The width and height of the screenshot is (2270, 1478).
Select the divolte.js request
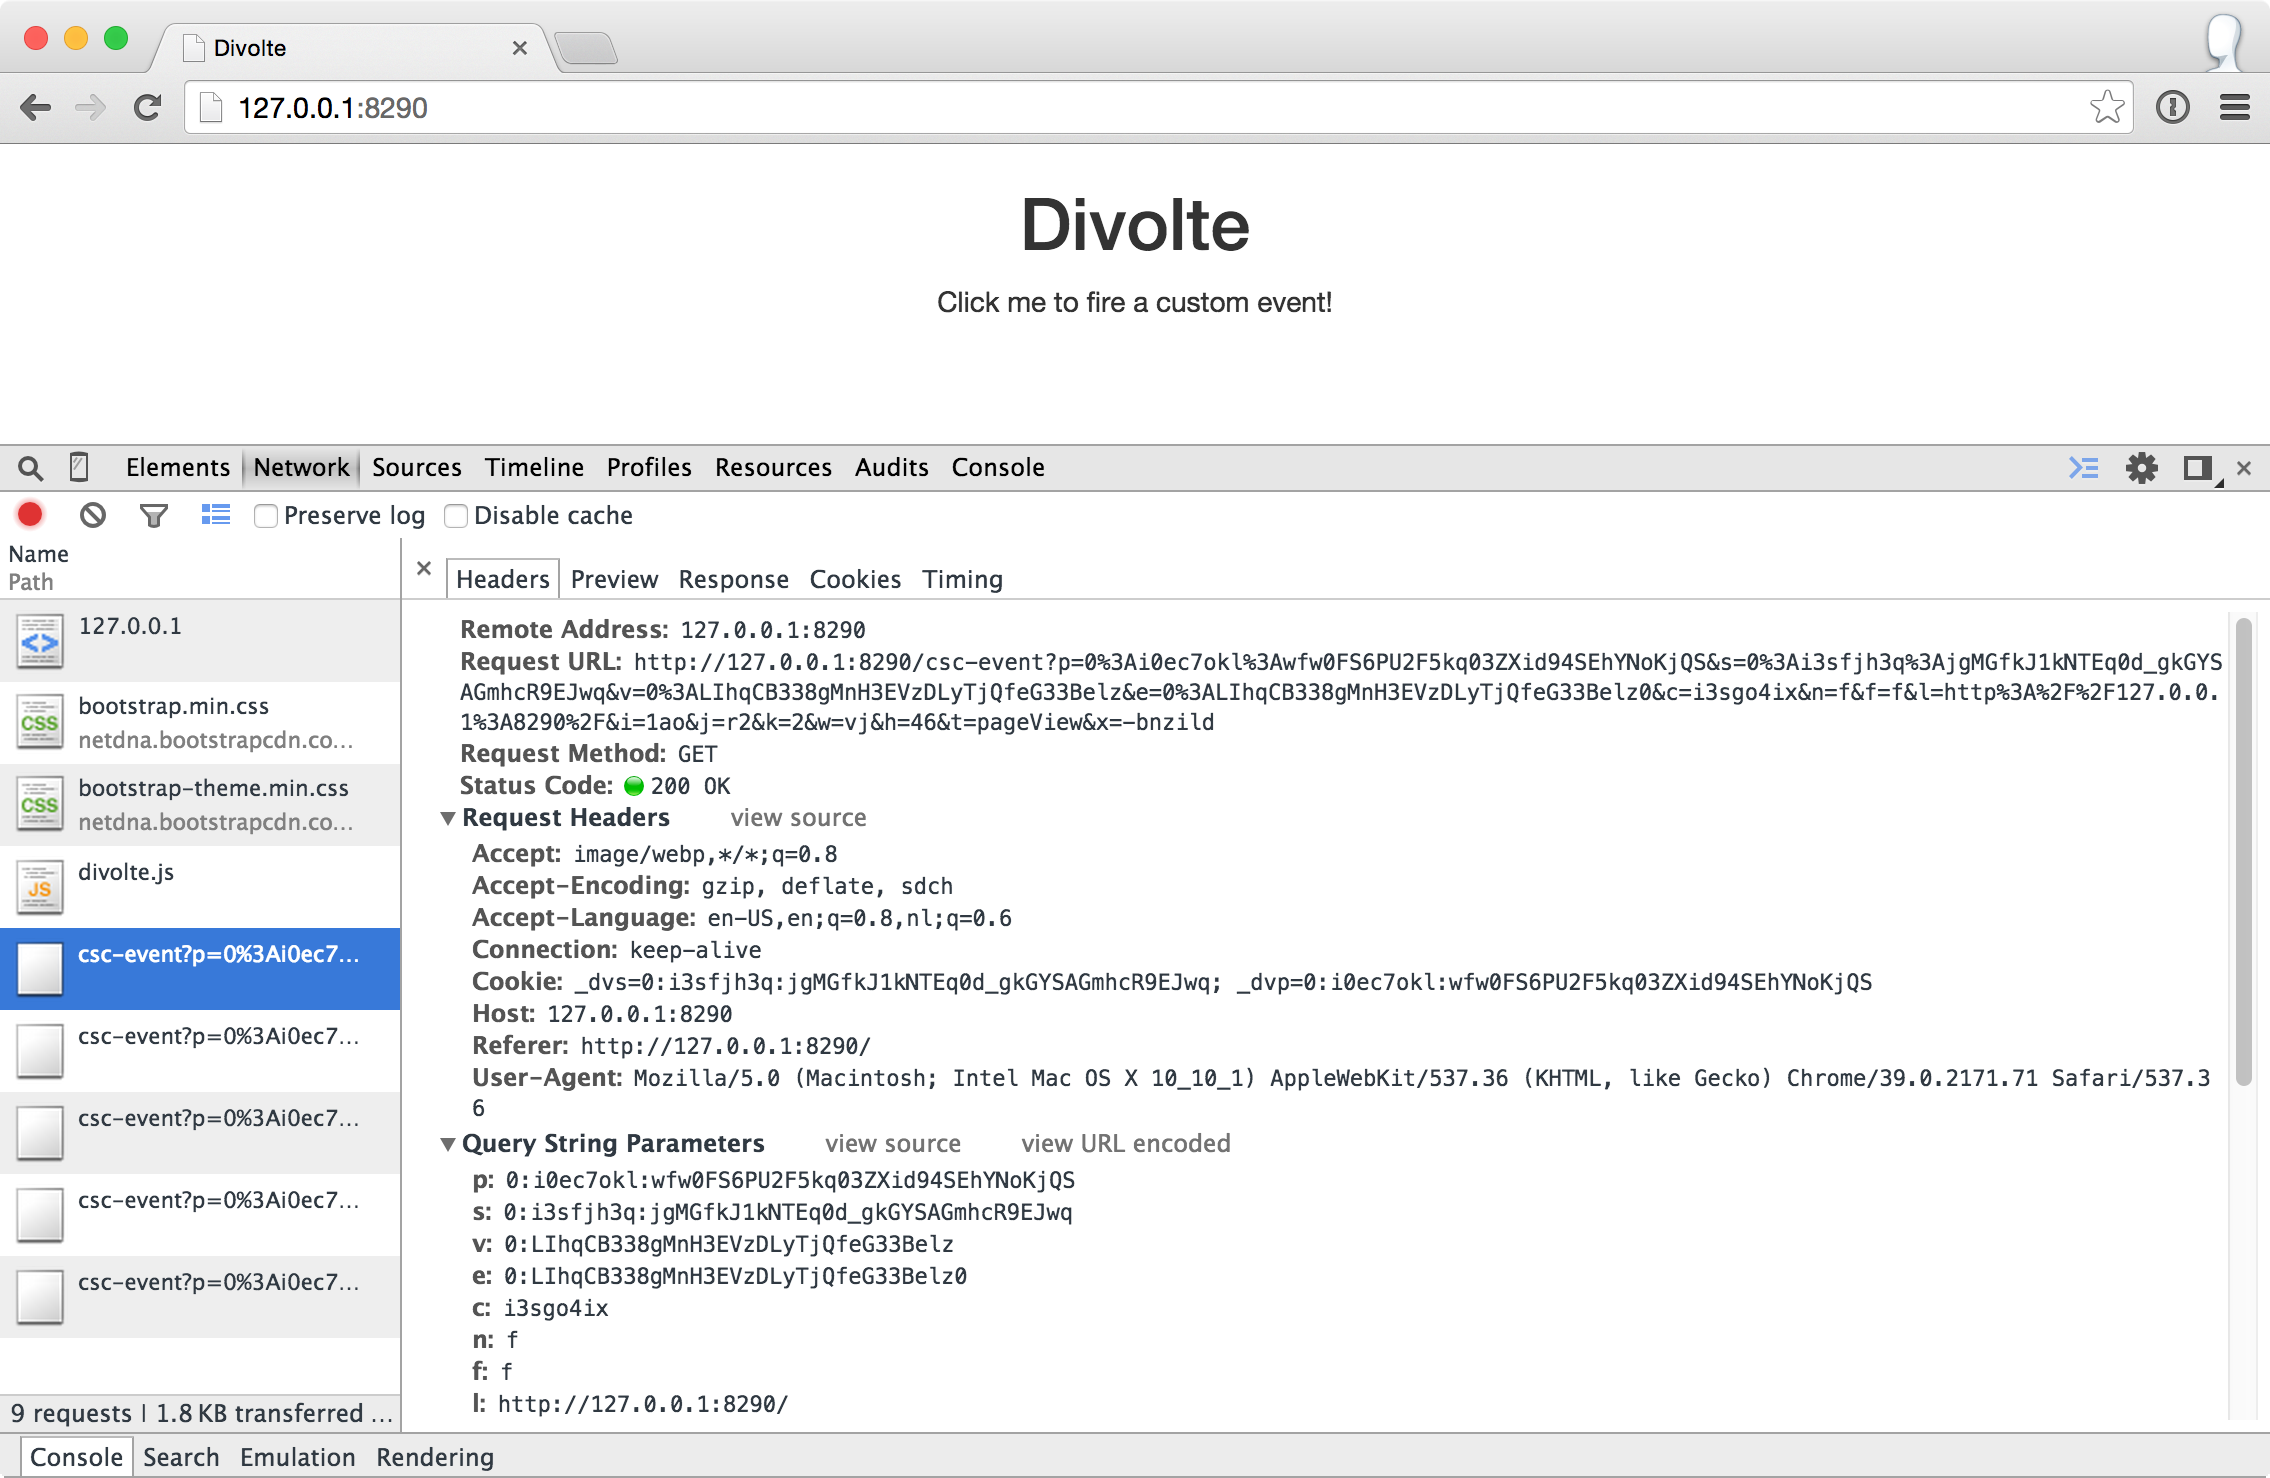point(125,872)
